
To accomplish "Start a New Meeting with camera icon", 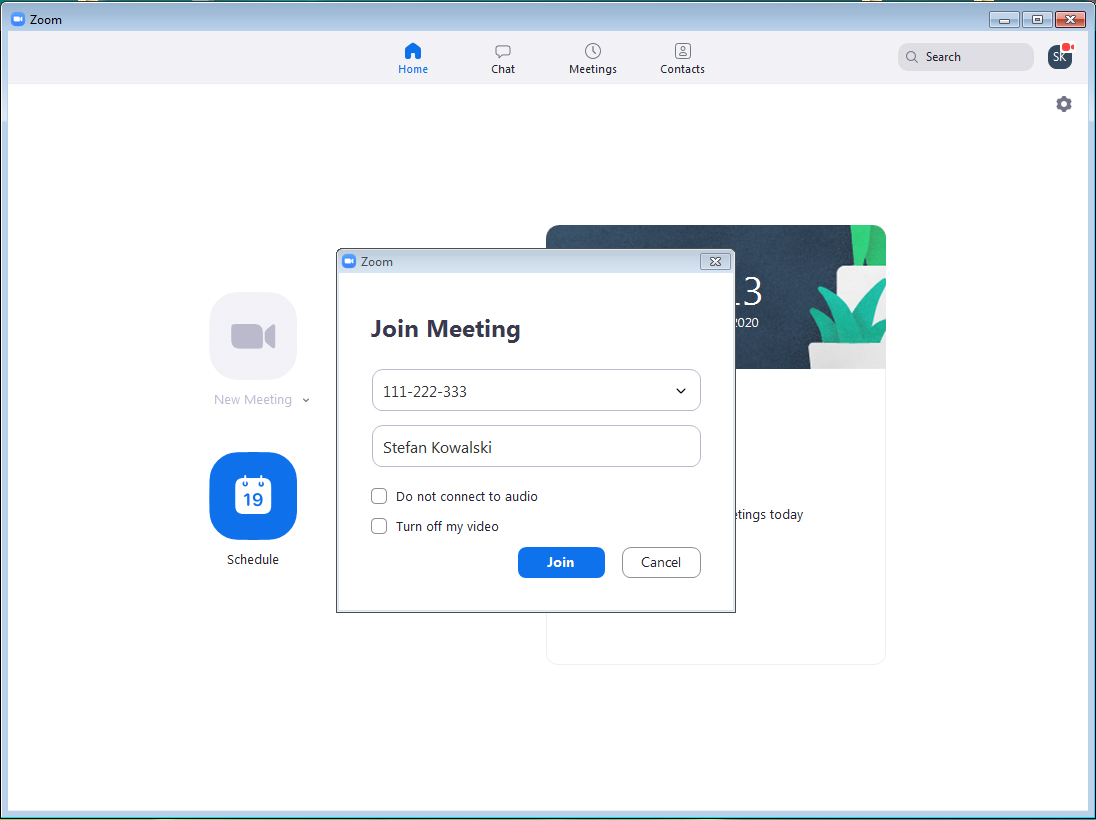I will pos(253,336).
